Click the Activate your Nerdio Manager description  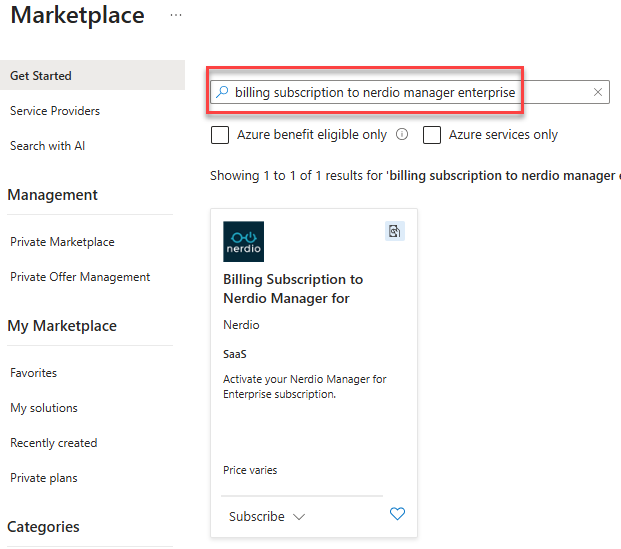tap(305, 387)
